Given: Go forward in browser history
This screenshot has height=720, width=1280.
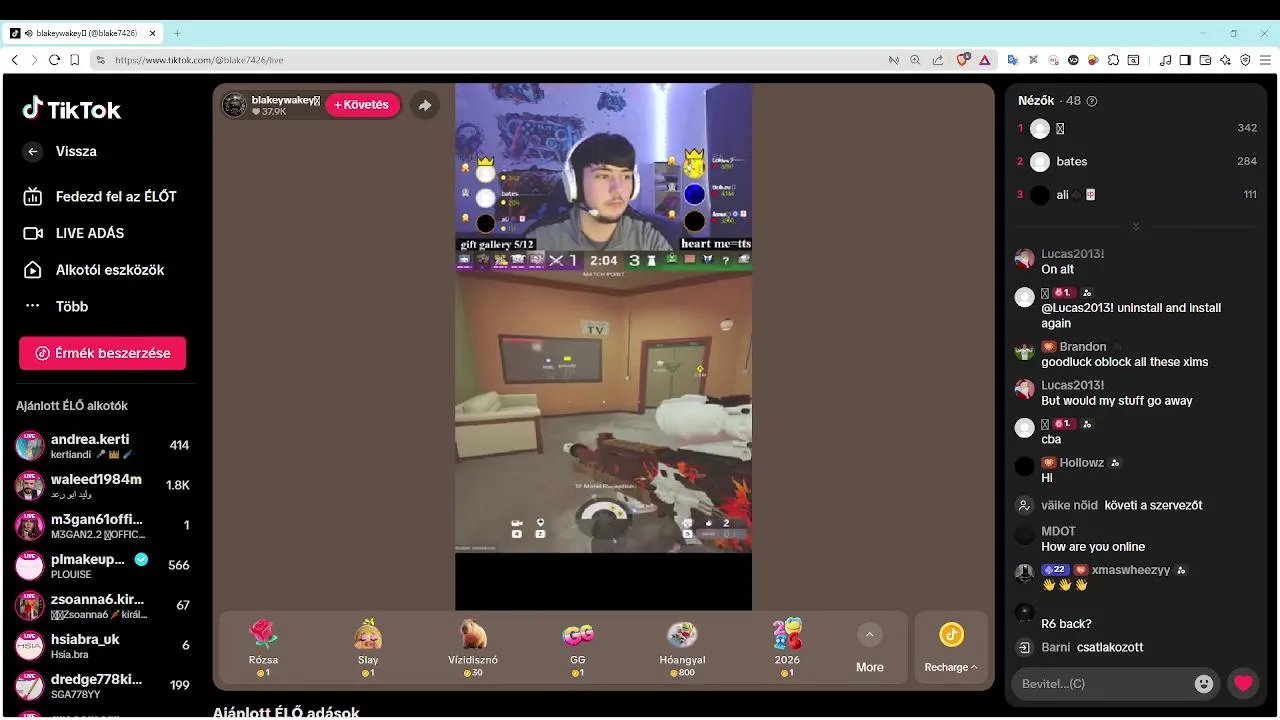Looking at the screenshot, I should 34,60.
